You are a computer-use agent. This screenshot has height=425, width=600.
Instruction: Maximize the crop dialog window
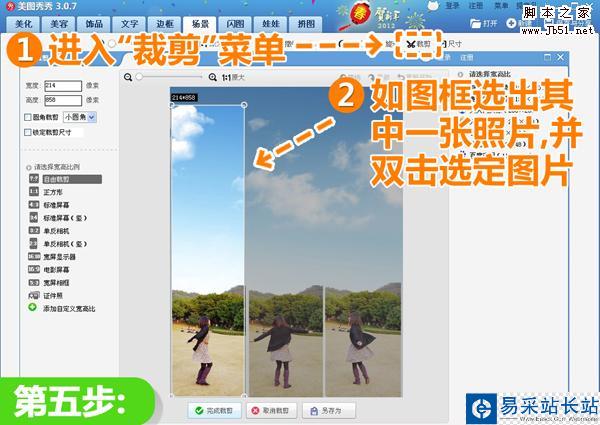coord(548,57)
